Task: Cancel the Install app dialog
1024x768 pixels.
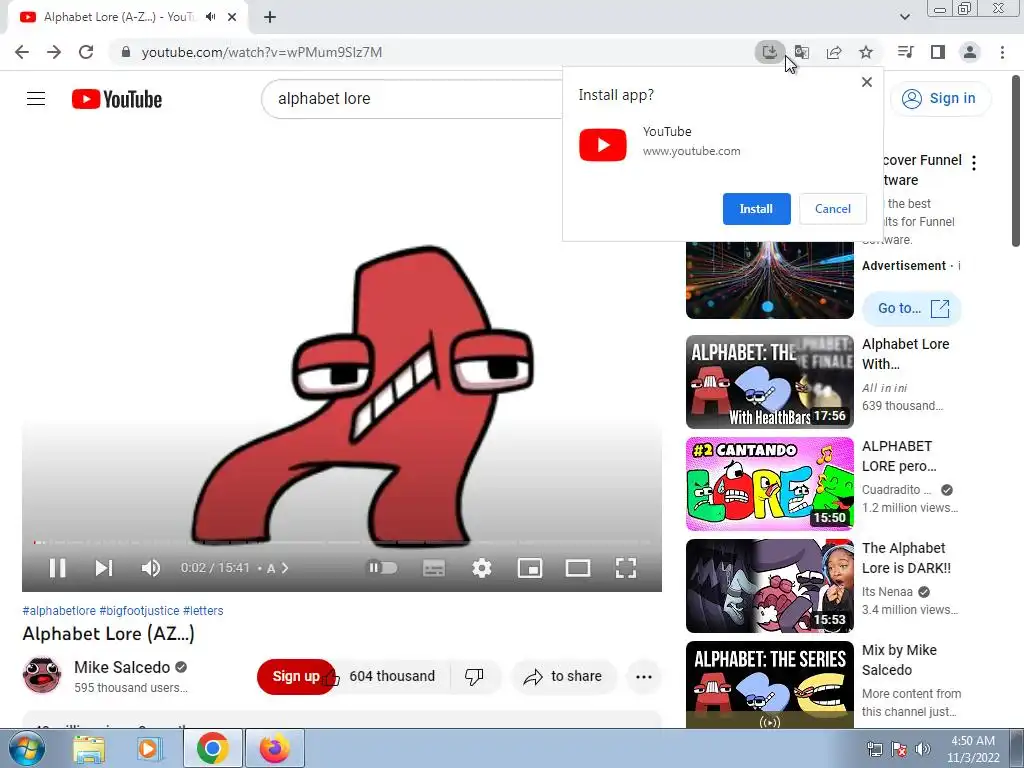Action: click(833, 209)
